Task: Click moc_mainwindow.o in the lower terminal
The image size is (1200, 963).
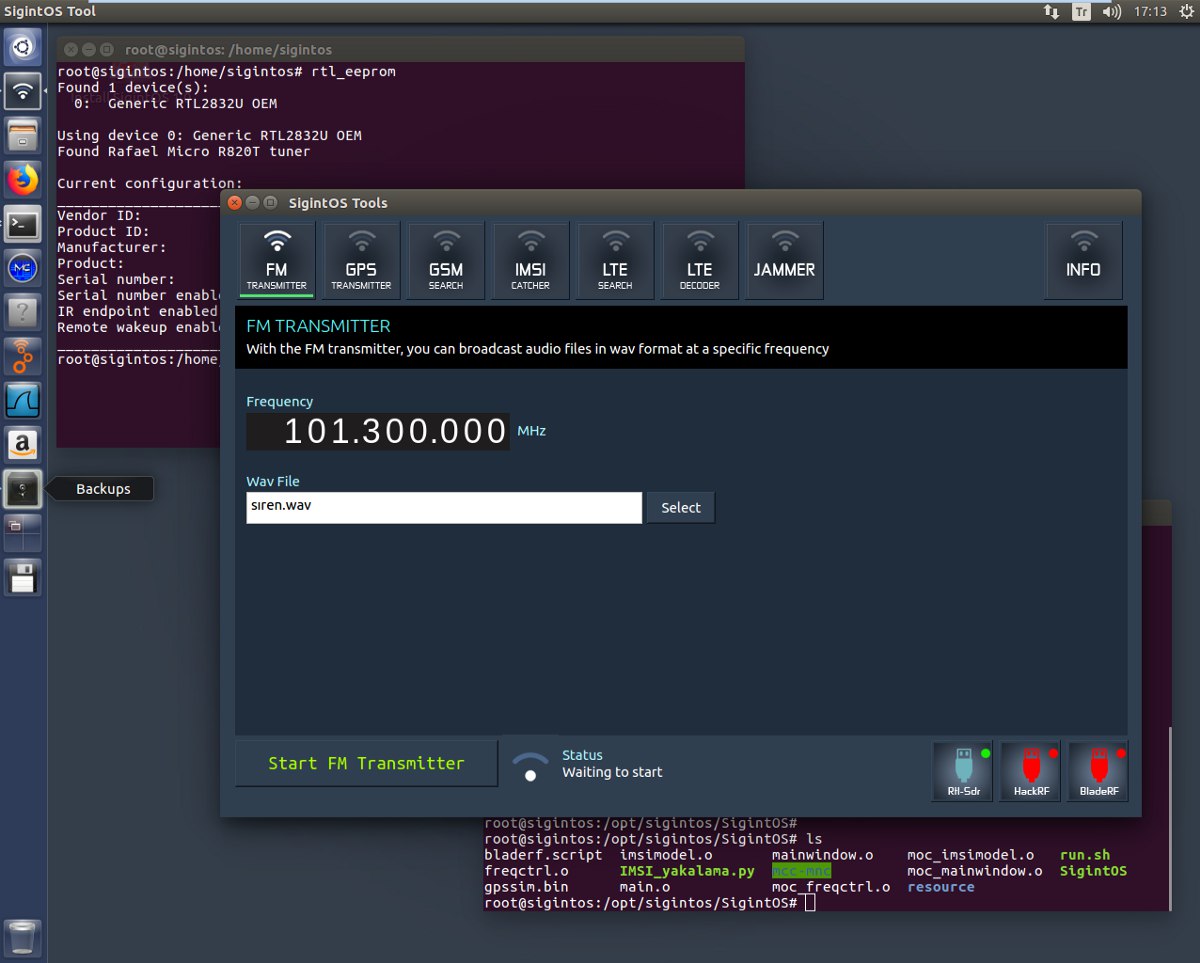Action: tap(975, 871)
